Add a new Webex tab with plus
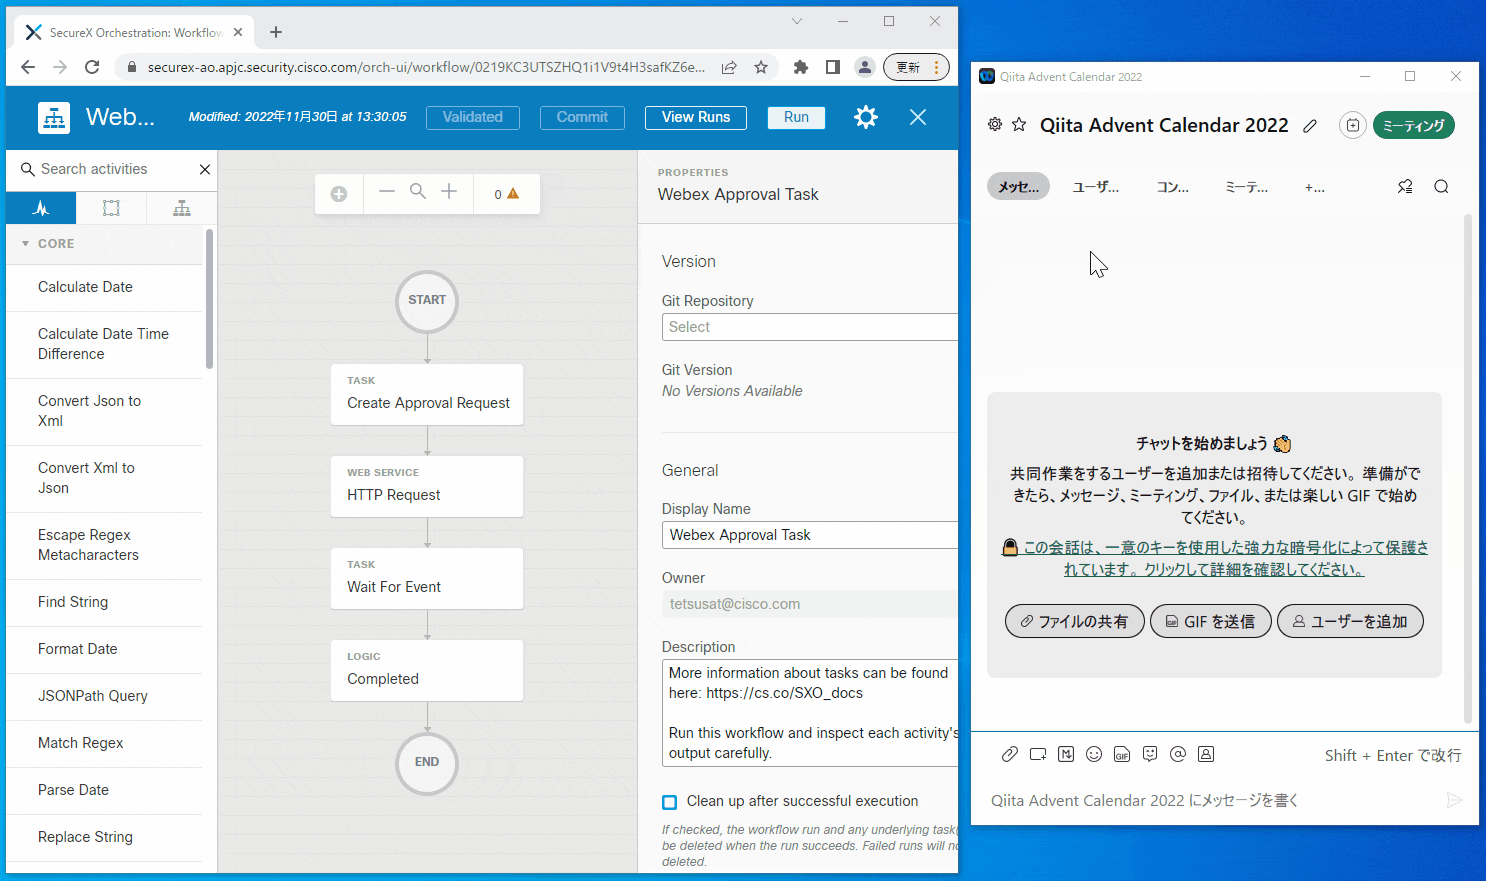 (1314, 187)
